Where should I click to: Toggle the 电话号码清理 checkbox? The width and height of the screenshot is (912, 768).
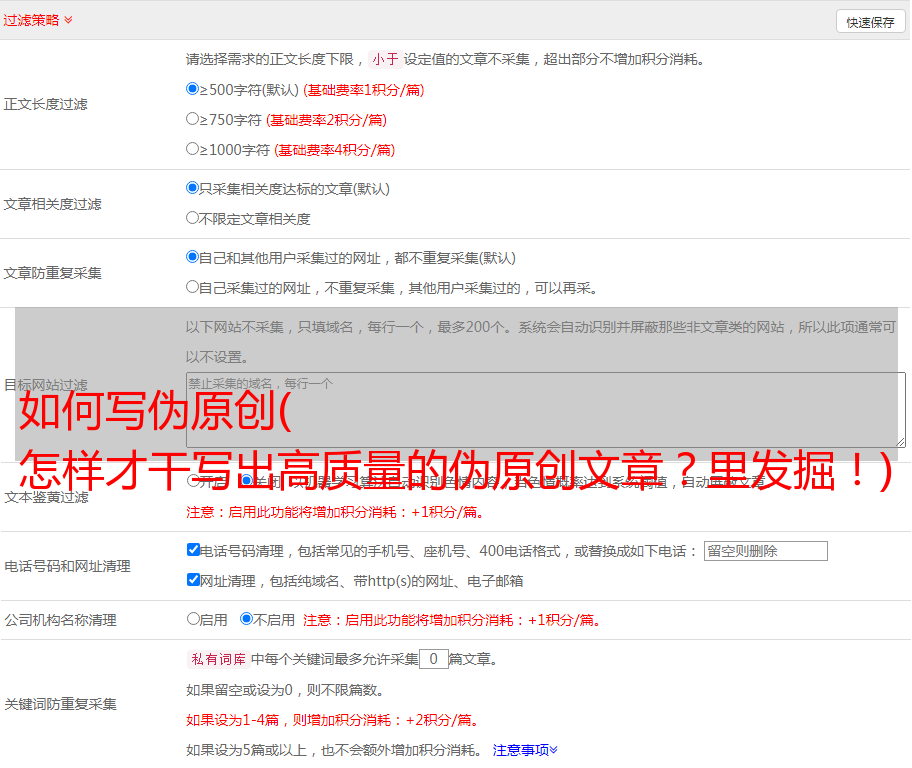pyautogui.click(x=194, y=550)
